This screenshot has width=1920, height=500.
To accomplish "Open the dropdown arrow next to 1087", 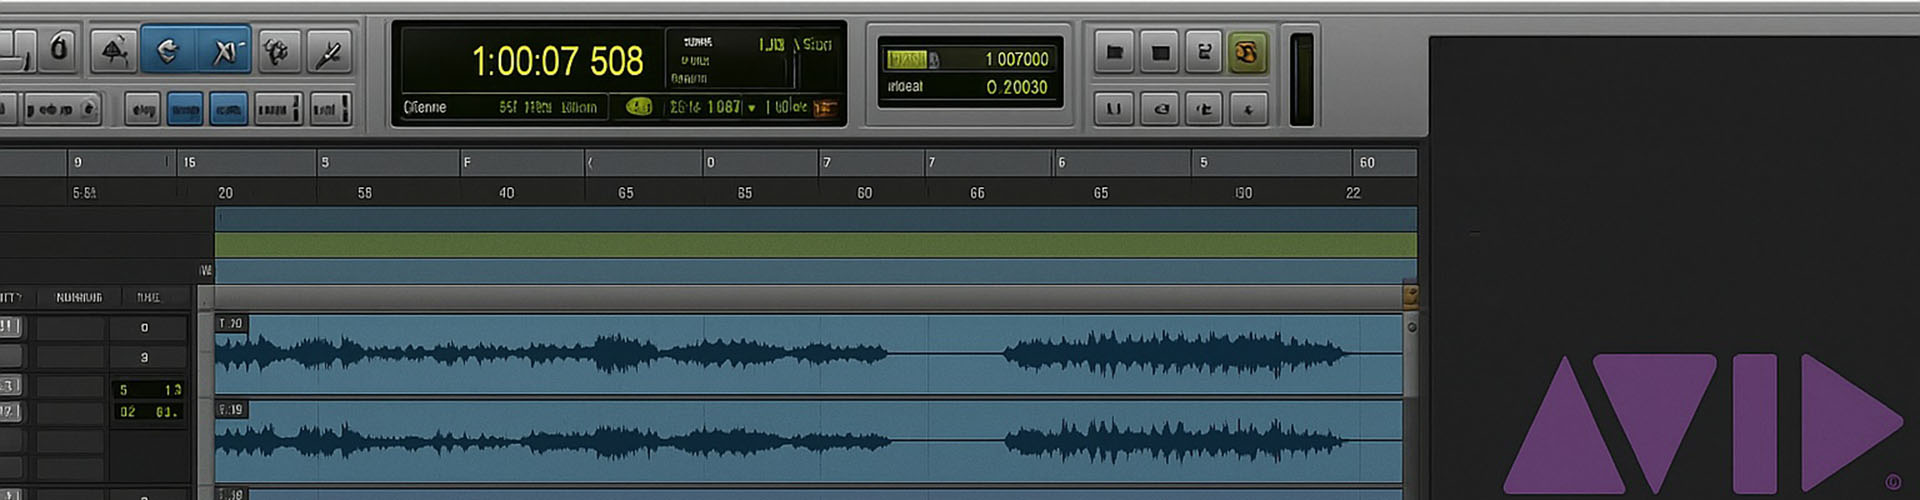I will pos(752,108).
